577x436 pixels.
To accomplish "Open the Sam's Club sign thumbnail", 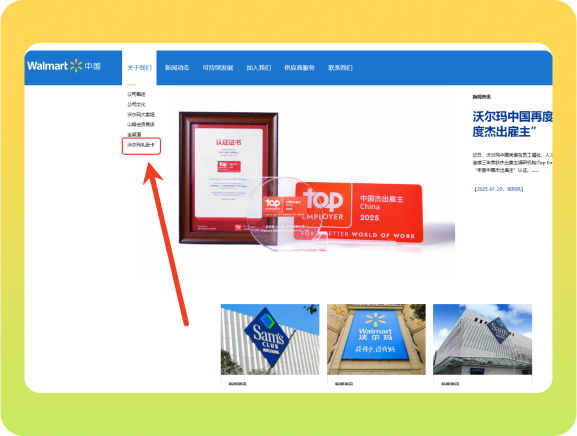I will click(270, 339).
